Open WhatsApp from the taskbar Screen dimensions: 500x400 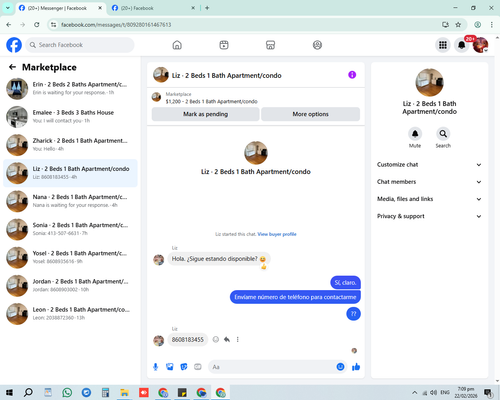tap(67, 393)
